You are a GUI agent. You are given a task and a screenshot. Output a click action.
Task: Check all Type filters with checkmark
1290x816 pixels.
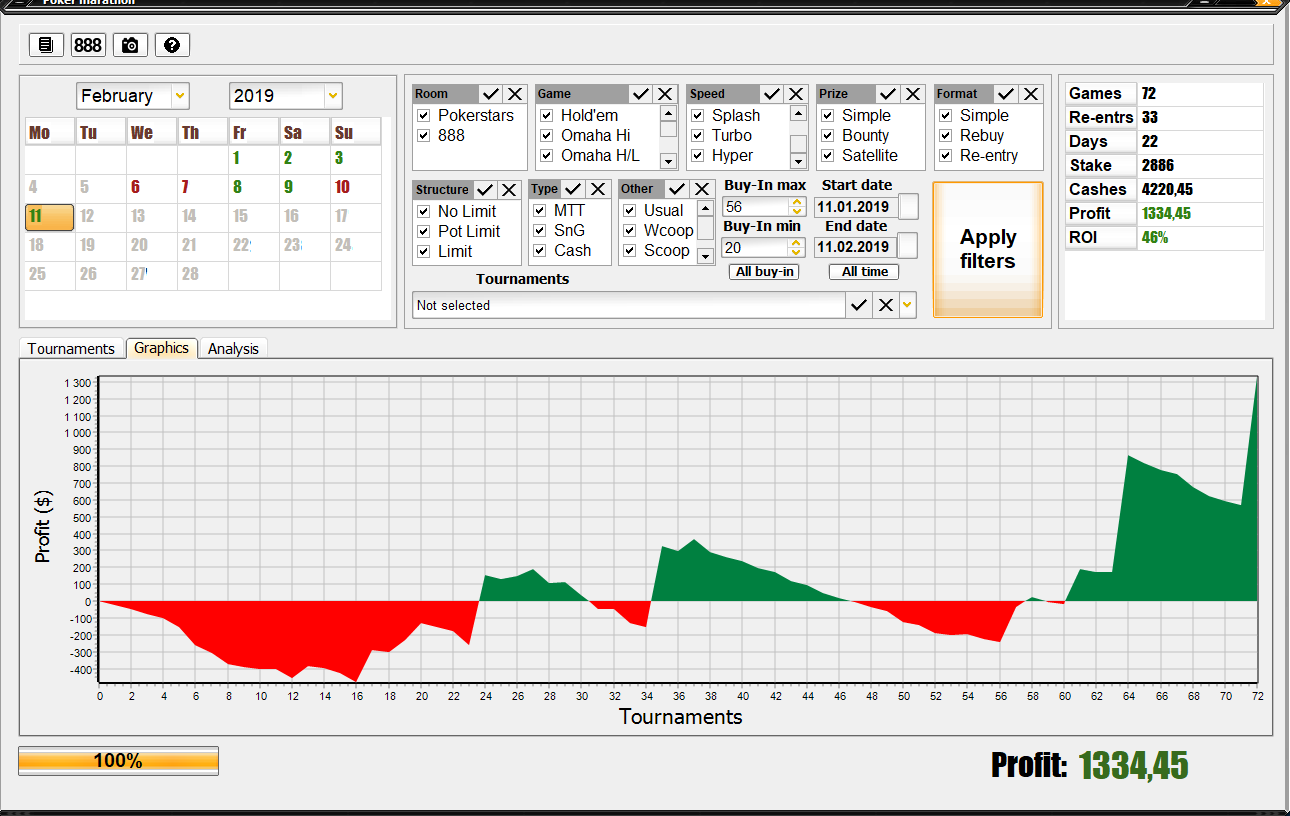pos(574,189)
